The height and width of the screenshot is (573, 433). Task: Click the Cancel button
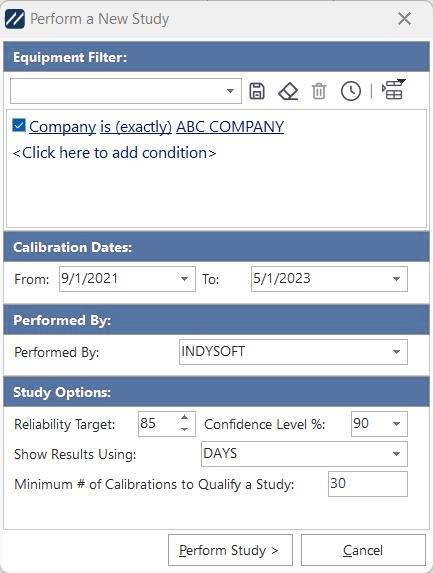click(363, 550)
